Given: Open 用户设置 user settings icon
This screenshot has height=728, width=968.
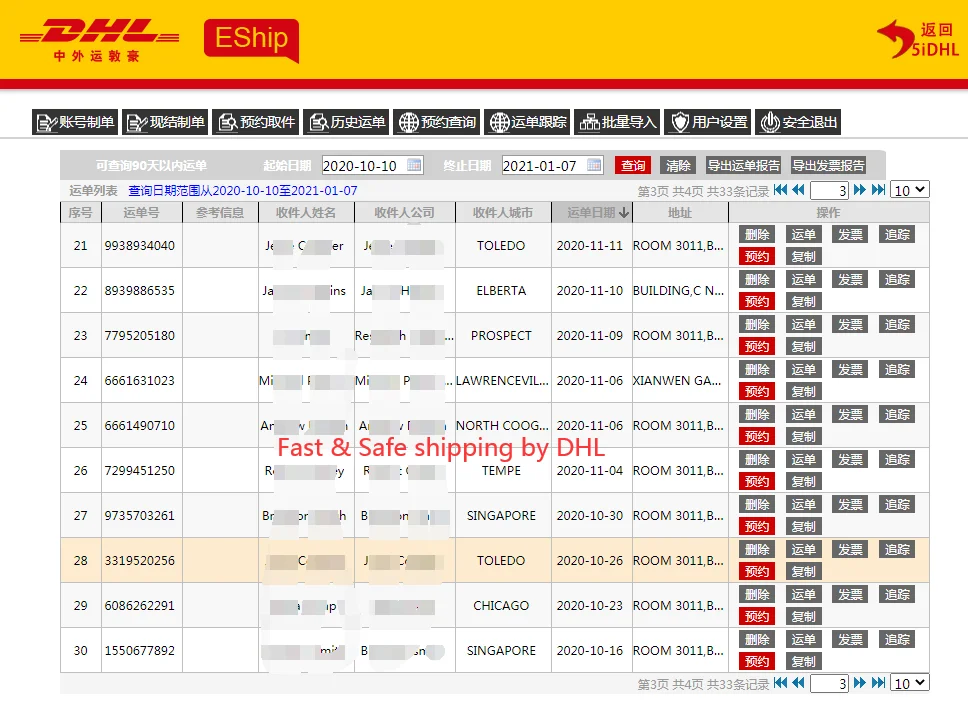Looking at the screenshot, I should [x=708, y=122].
